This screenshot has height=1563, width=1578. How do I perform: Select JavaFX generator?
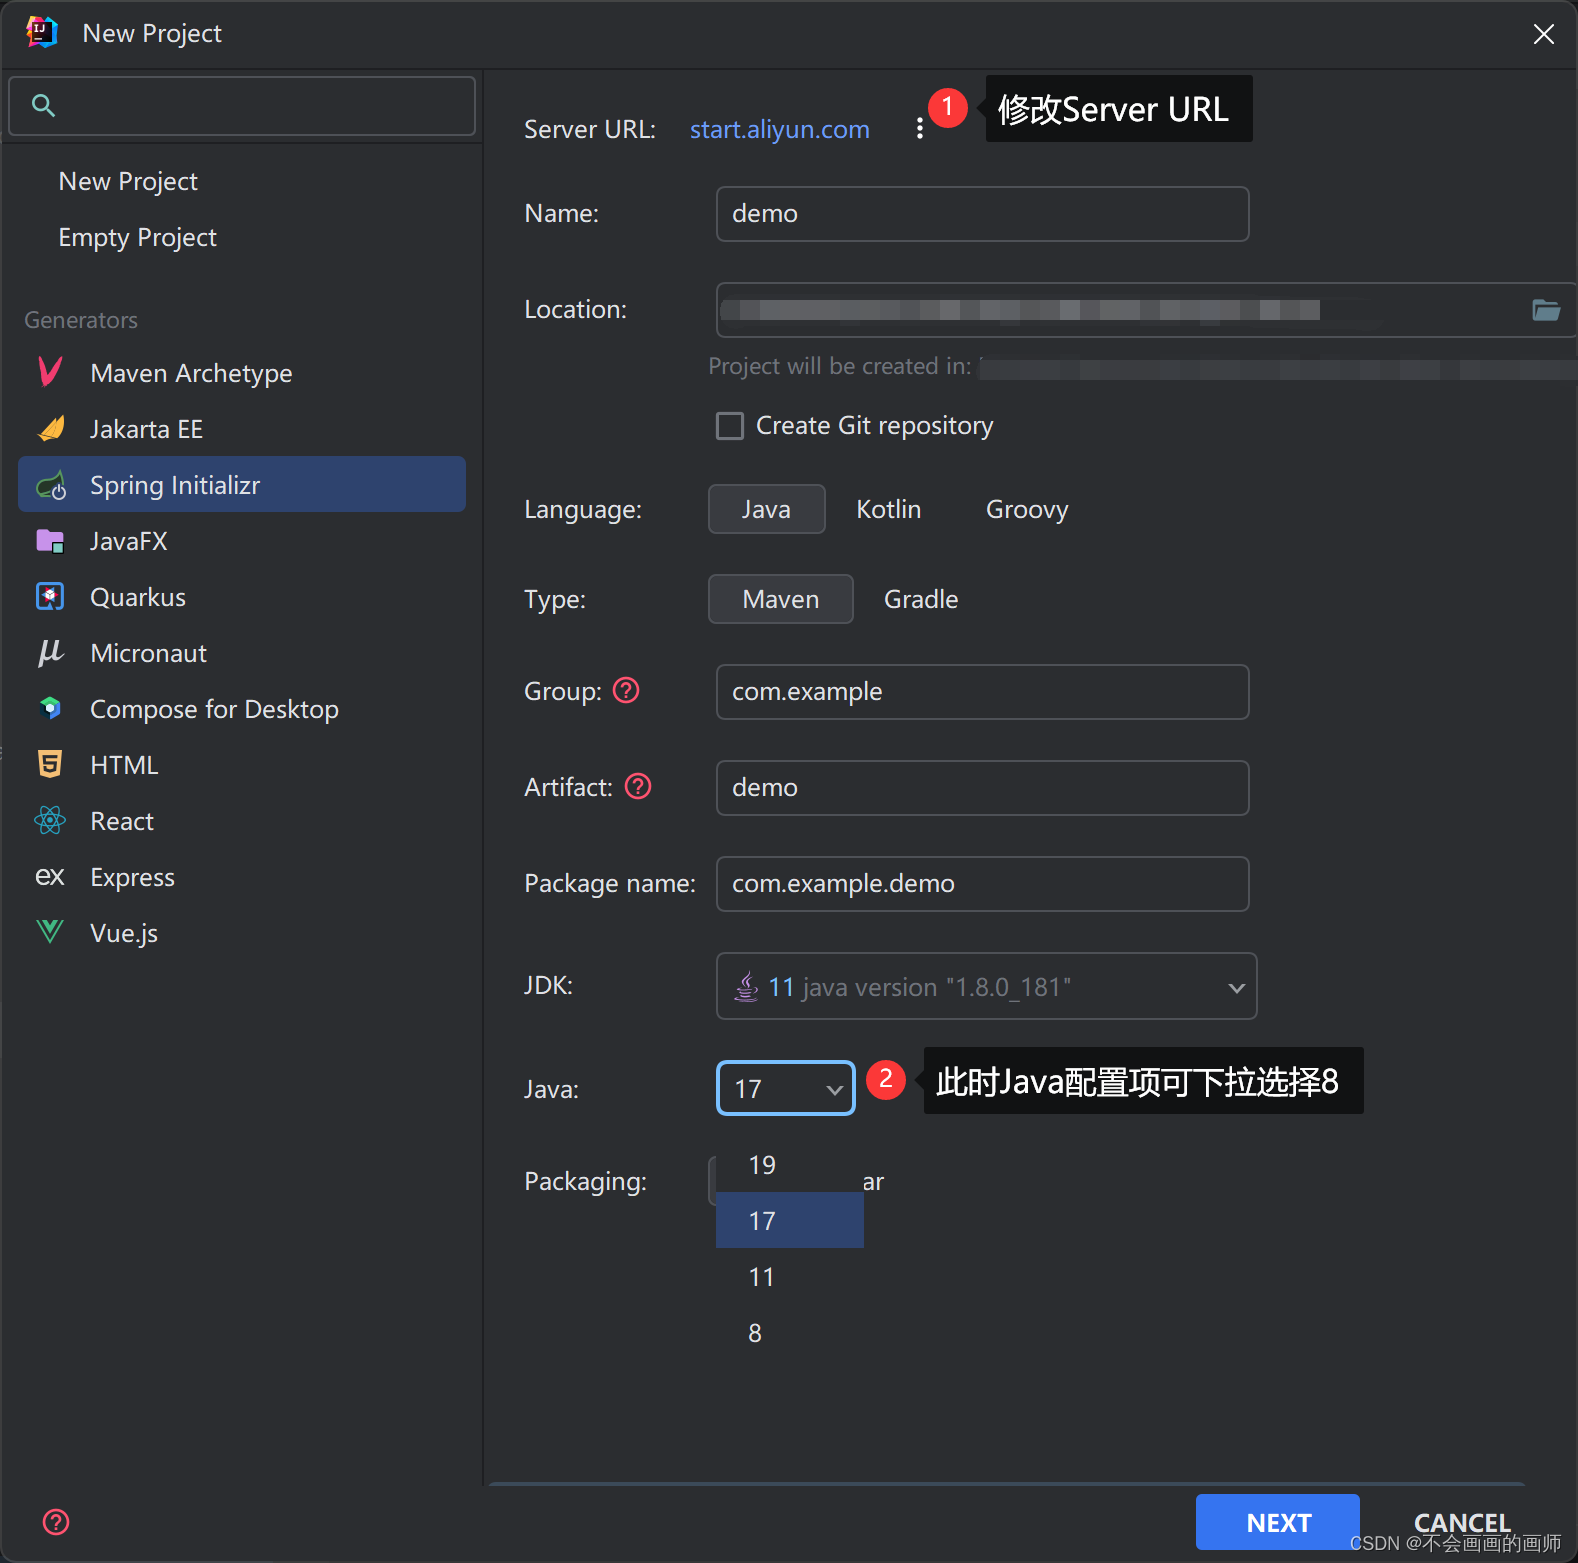point(242,541)
